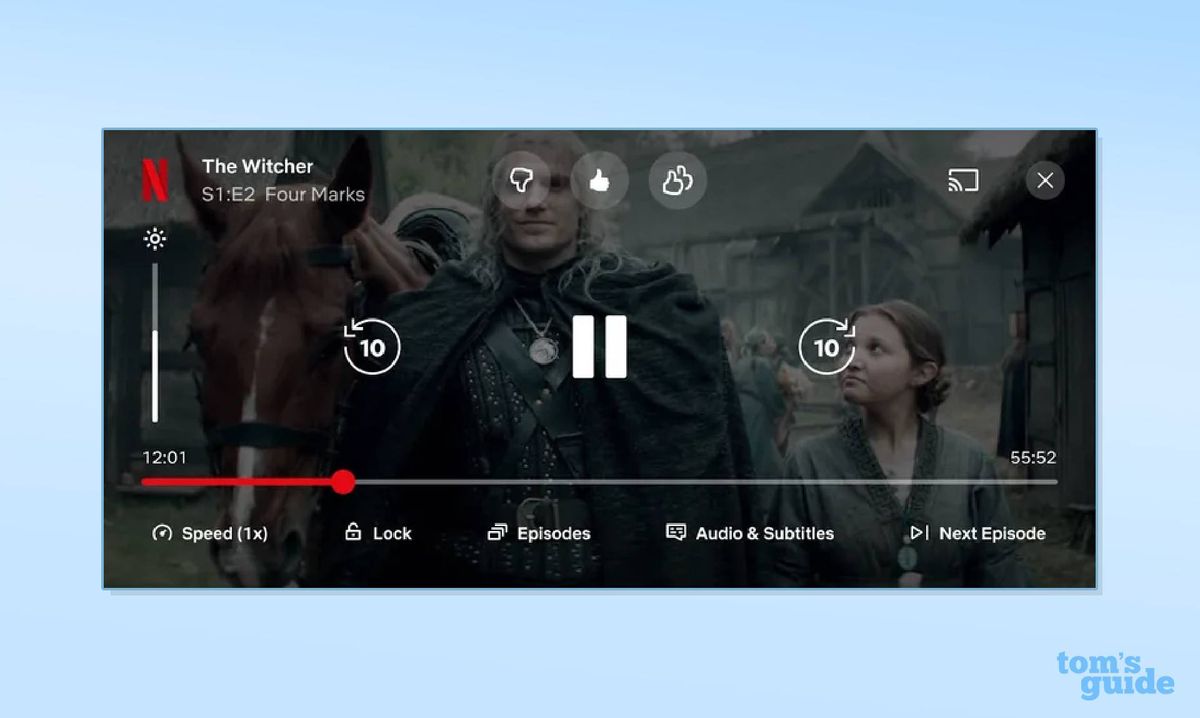Fast forward 10 seconds

click(x=827, y=348)
